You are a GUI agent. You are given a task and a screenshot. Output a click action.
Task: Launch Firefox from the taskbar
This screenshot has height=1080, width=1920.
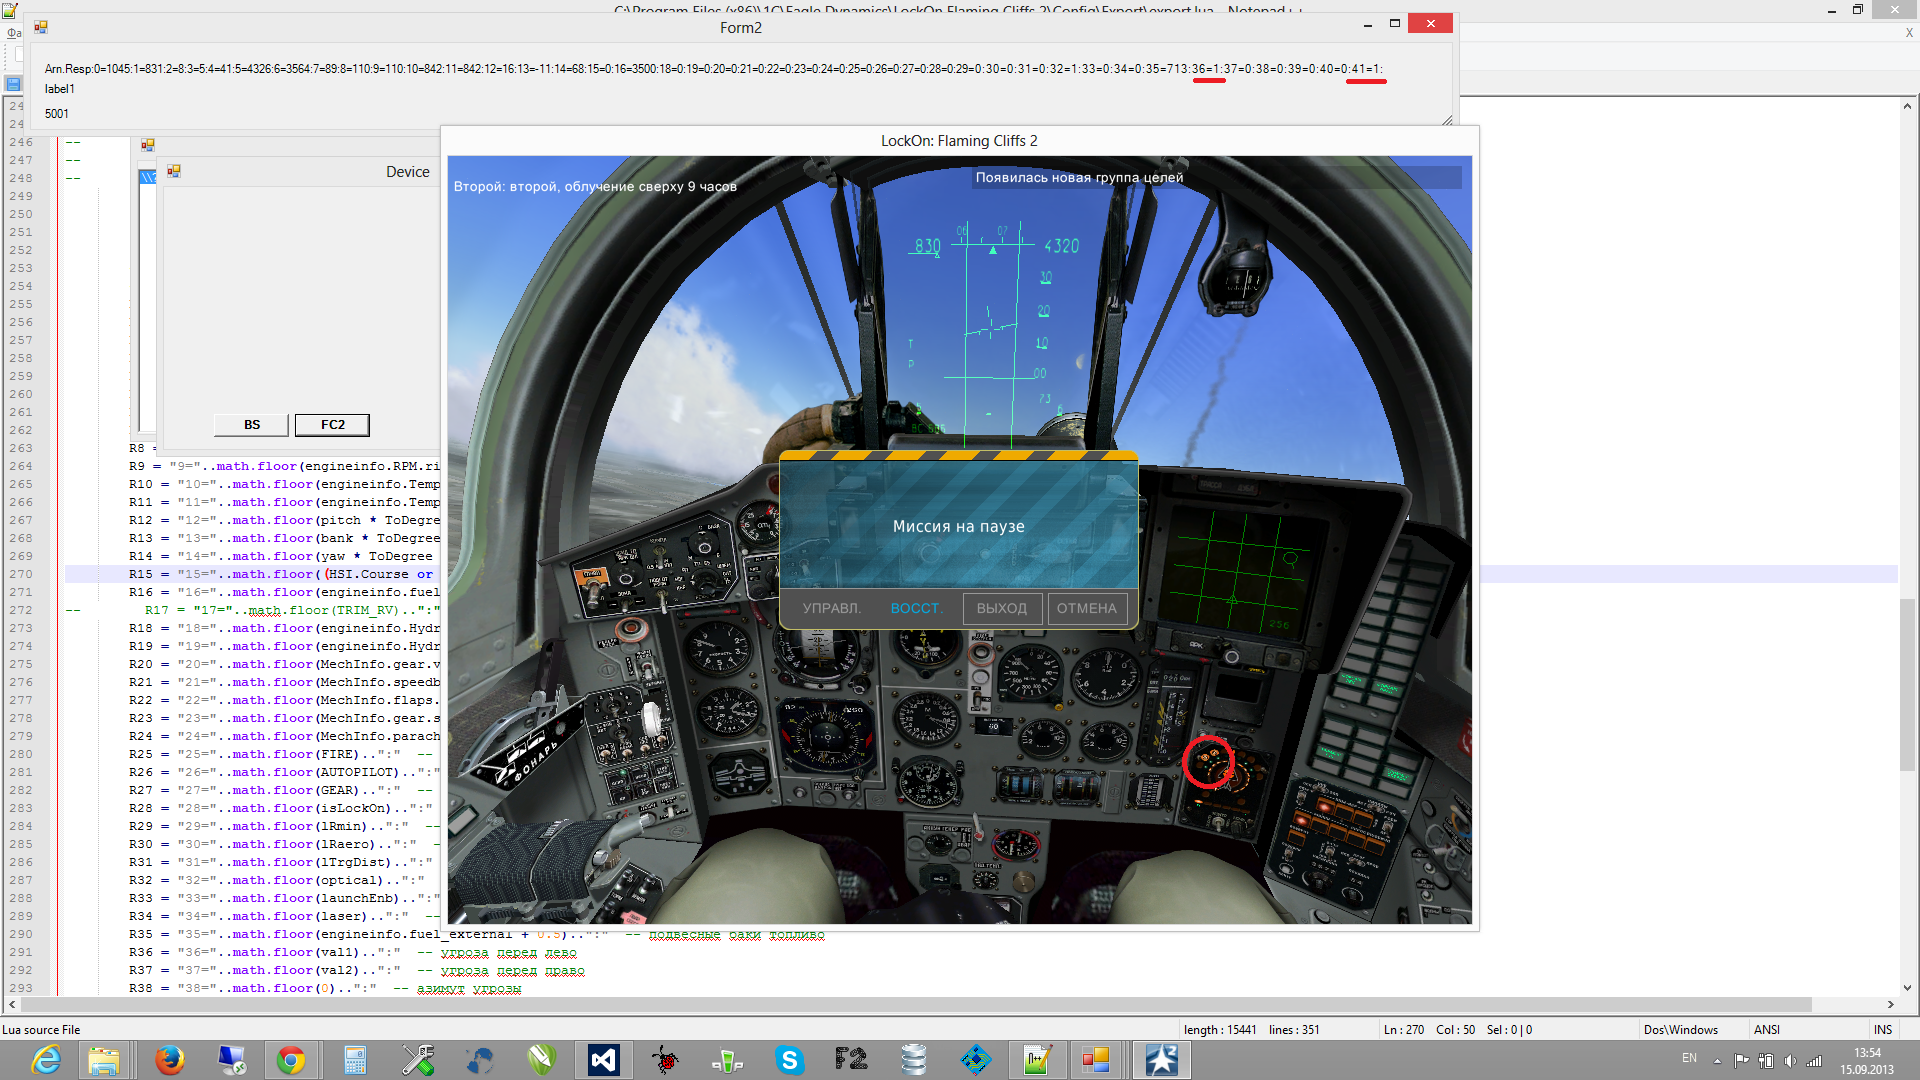pos(170,1060)
